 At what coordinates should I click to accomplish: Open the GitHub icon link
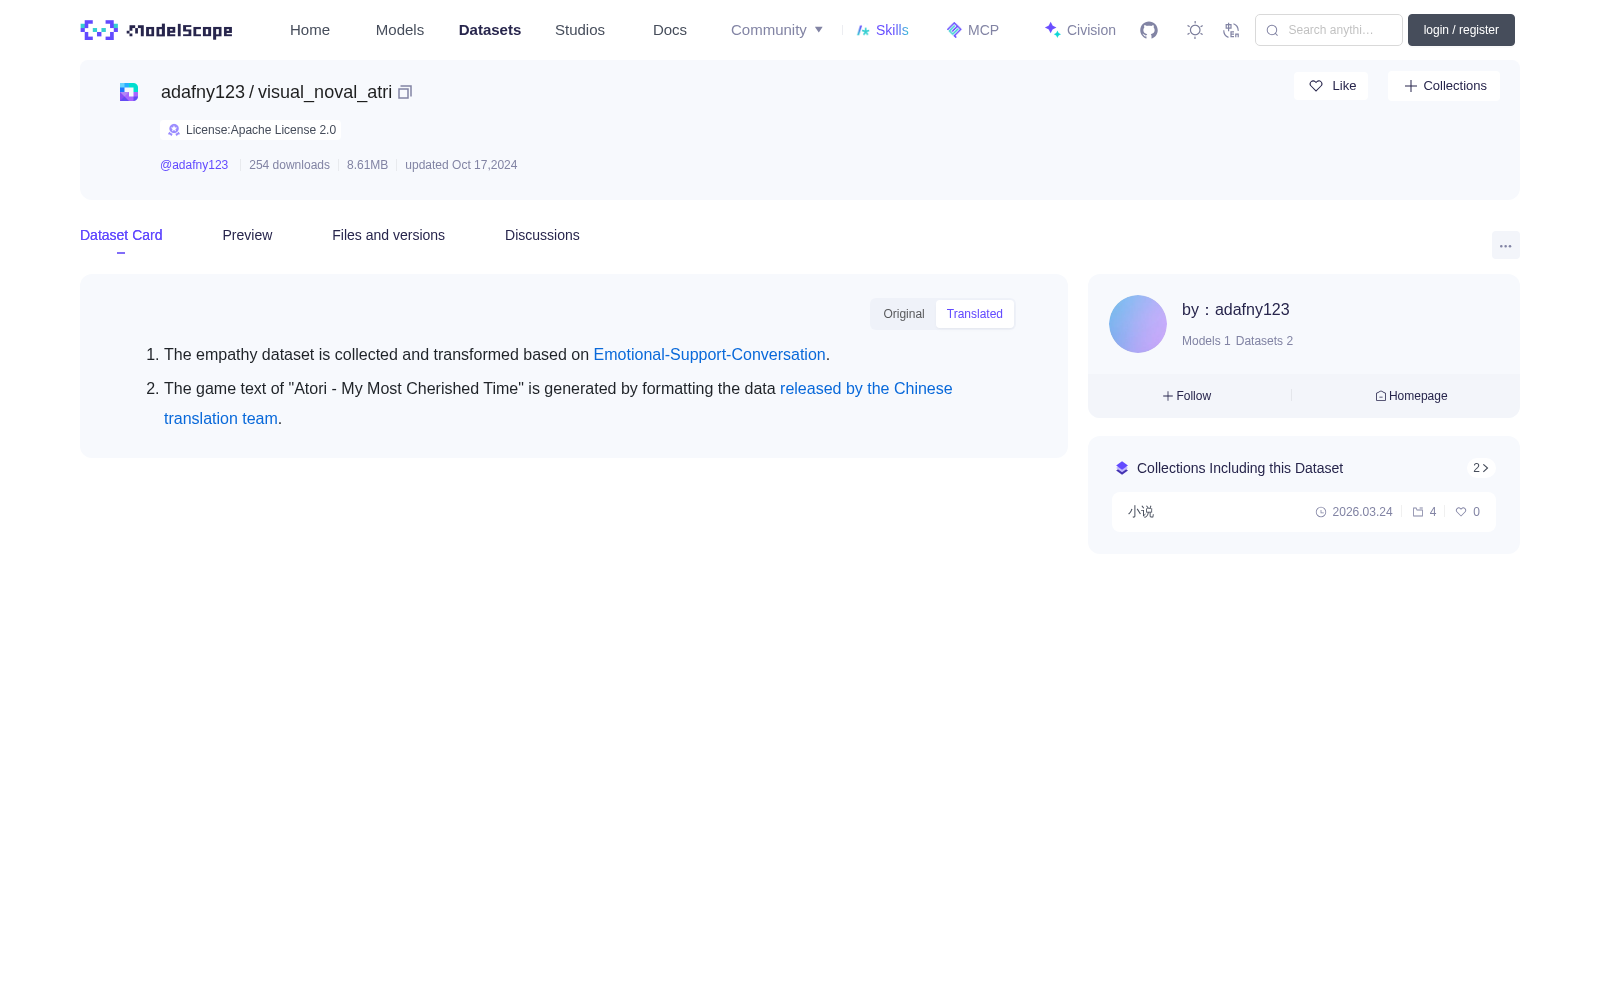[x=1149, y=30]
